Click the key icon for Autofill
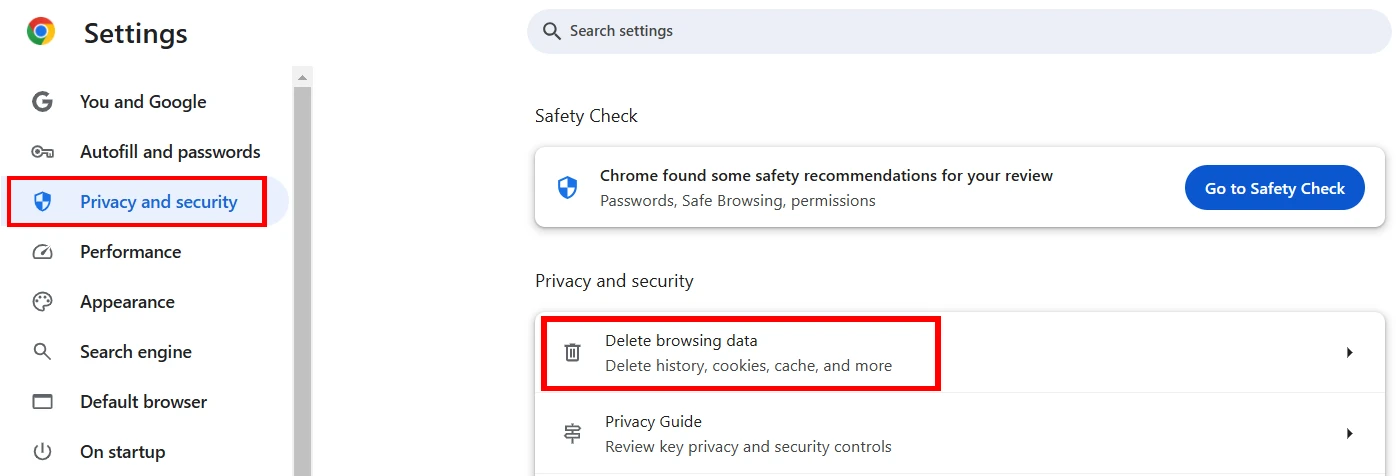 point(42,152)
